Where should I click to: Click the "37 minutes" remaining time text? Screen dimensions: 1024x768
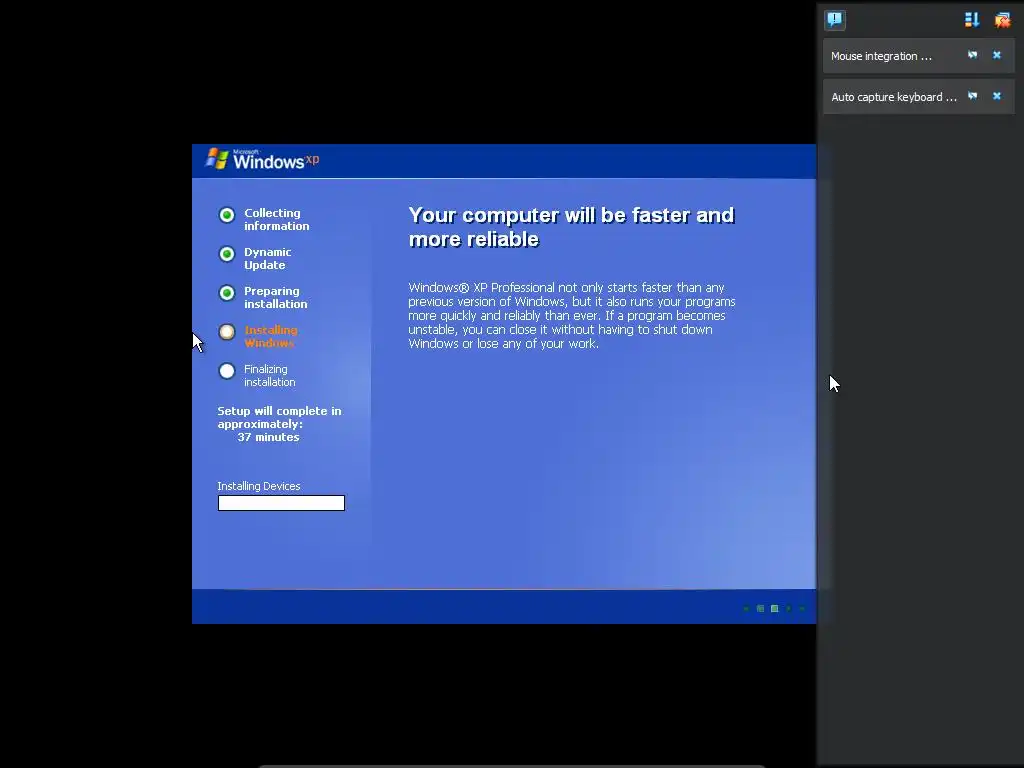click(x=268, y=437)
